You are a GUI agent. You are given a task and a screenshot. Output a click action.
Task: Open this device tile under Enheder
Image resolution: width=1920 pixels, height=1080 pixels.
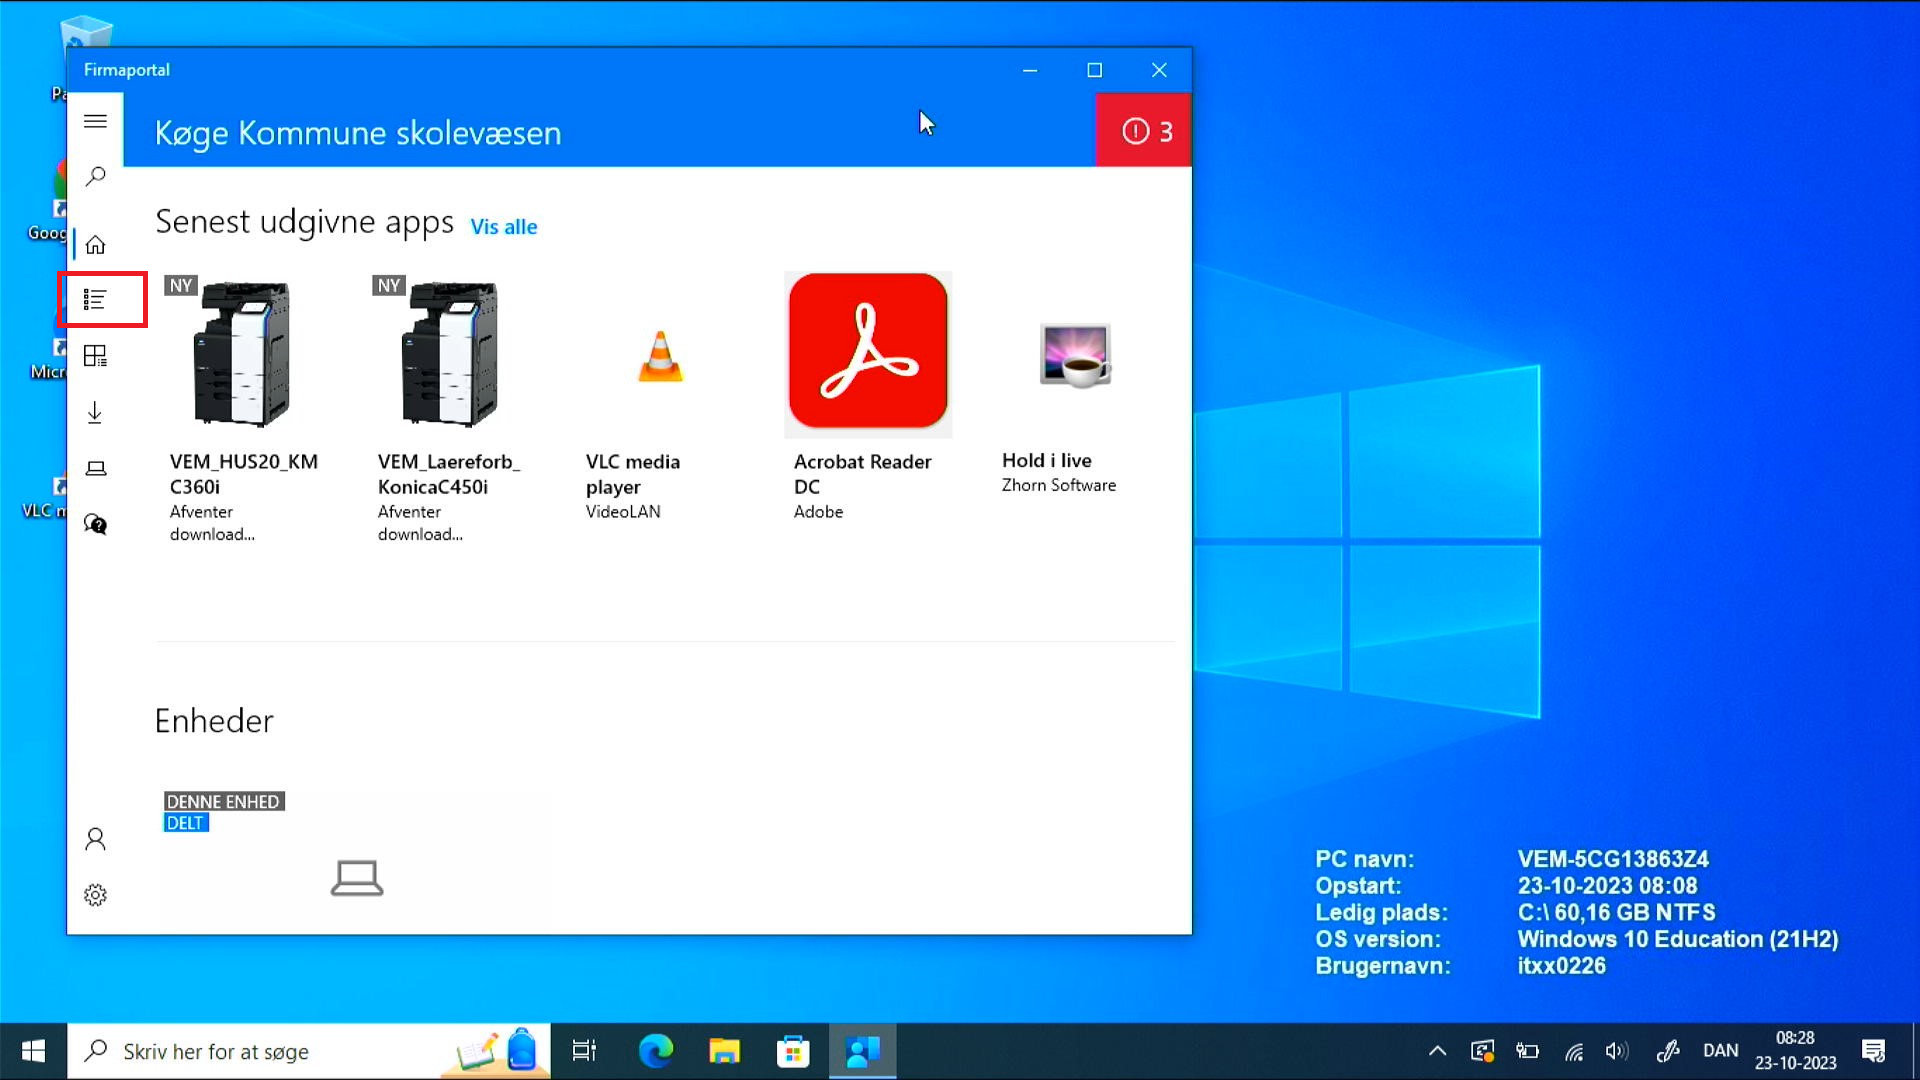point(356,860)
